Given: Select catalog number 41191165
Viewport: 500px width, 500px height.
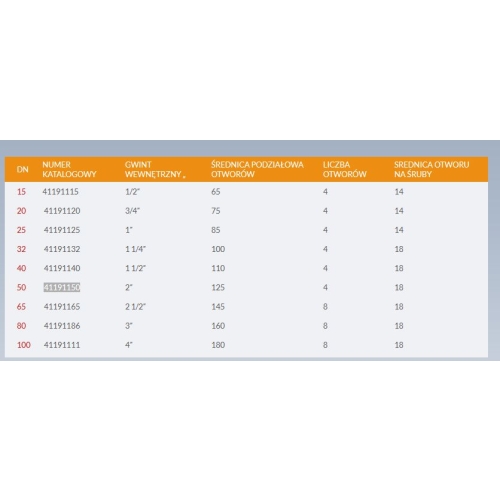Looking at the screenshot, I should 62,307.
